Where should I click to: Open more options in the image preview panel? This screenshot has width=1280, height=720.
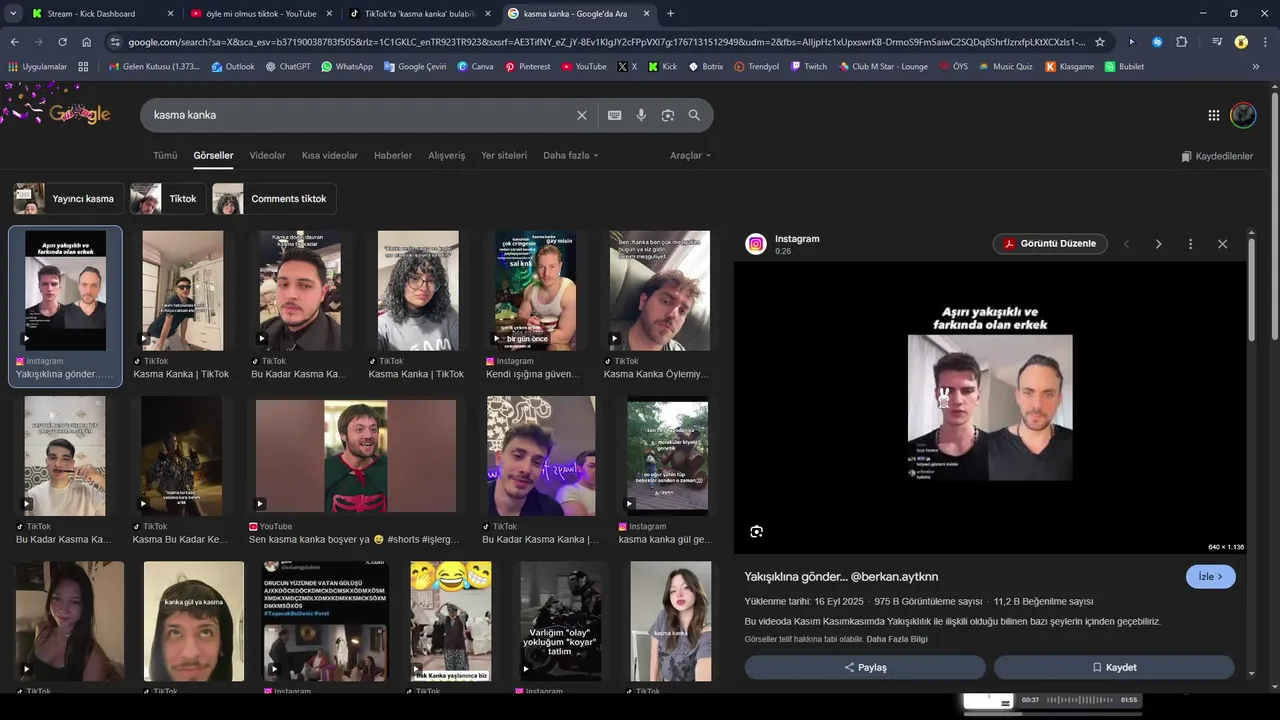(1190, 244)
